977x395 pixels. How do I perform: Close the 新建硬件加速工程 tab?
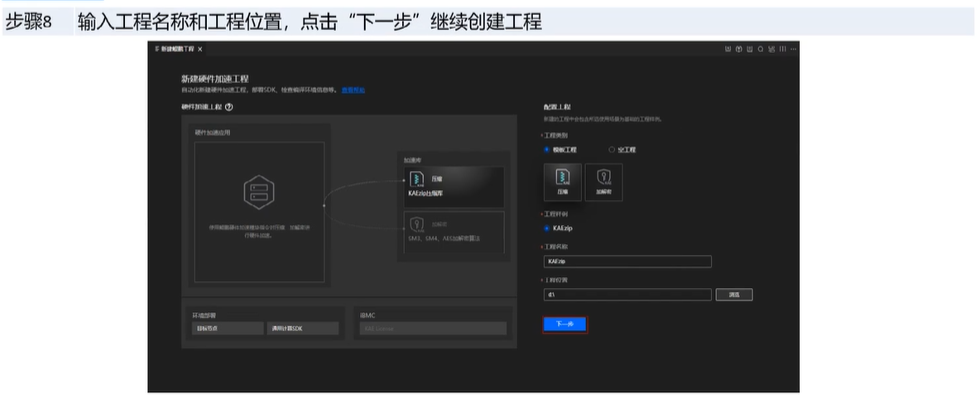pos(200,49)
